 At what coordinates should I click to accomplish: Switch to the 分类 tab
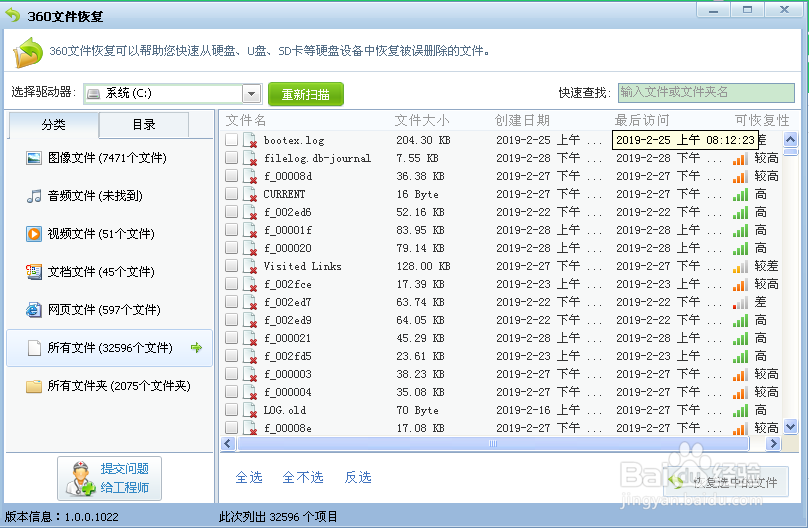54,124
